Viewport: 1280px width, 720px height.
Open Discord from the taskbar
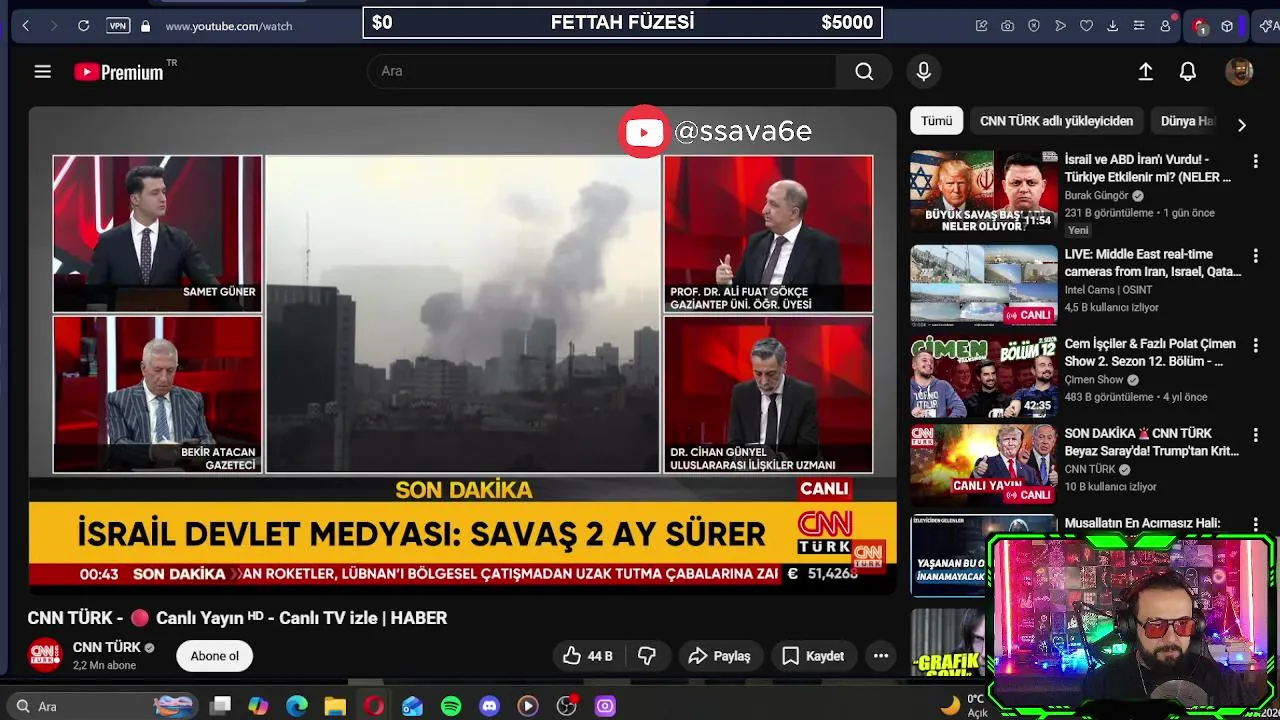coord(489,706)
